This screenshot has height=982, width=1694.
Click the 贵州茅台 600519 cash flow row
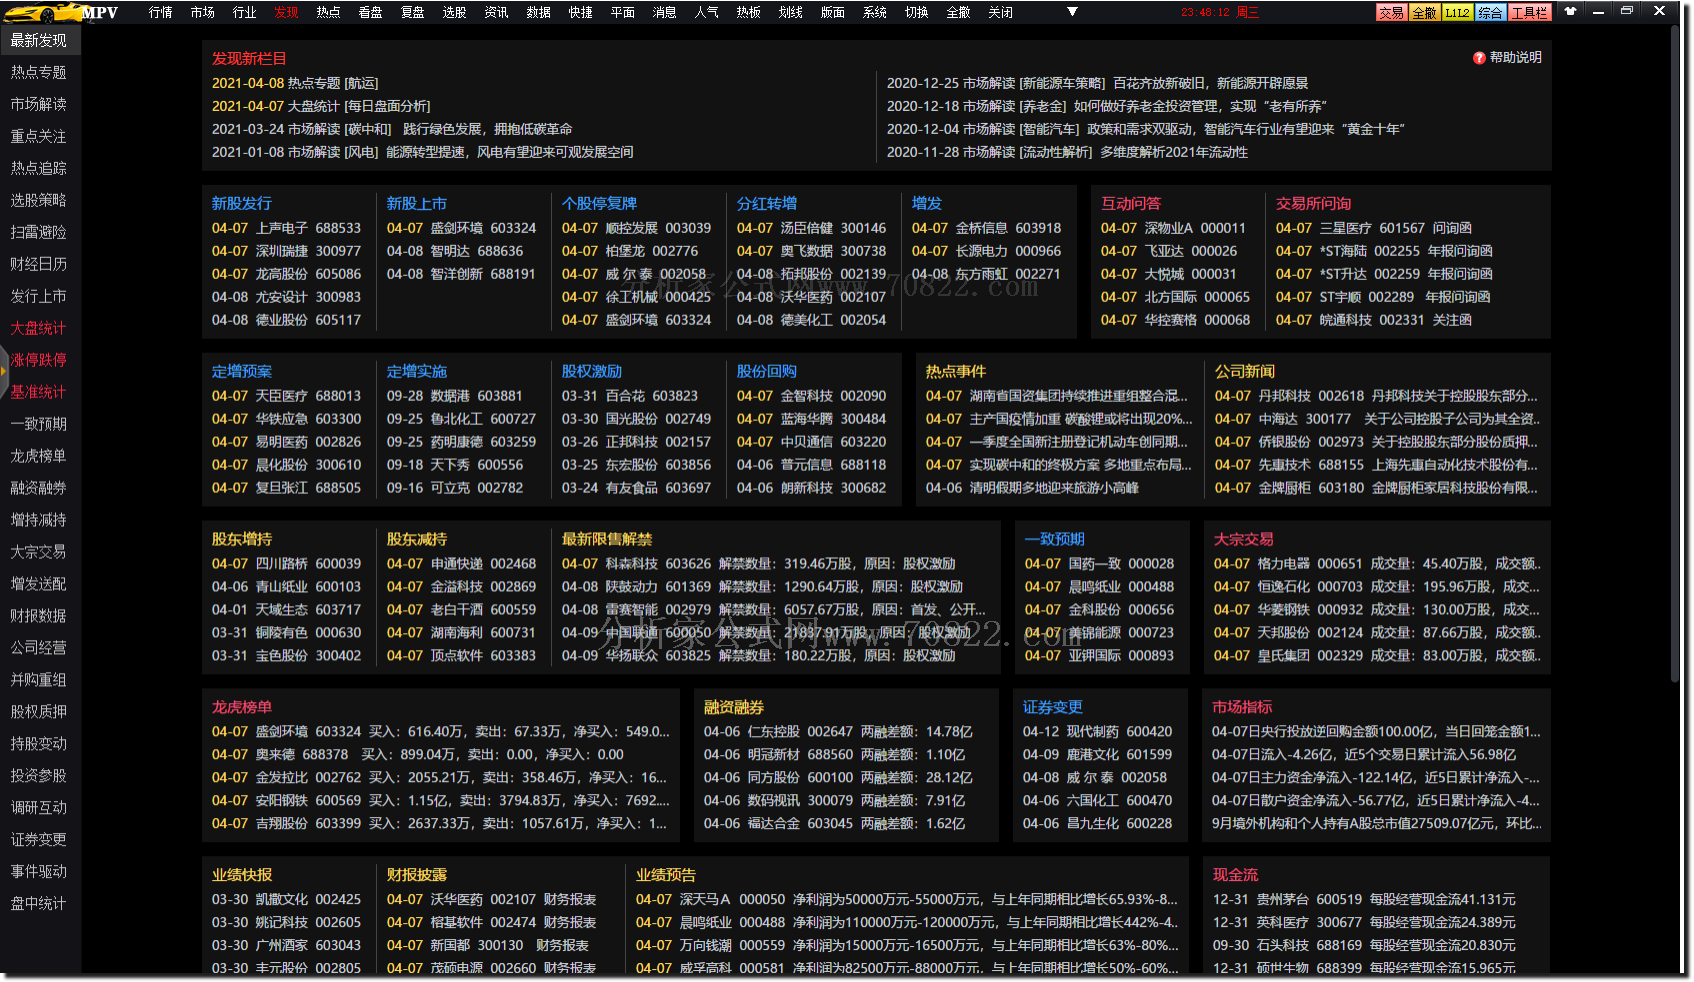(x=1364, y=899)
